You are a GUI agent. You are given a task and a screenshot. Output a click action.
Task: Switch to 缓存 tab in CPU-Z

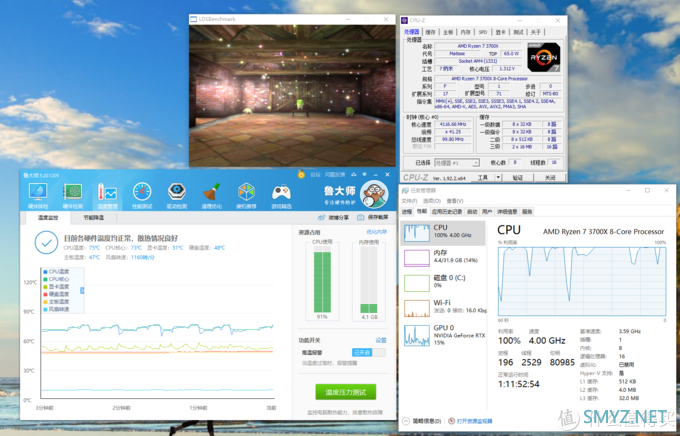(x=430, y=32)
